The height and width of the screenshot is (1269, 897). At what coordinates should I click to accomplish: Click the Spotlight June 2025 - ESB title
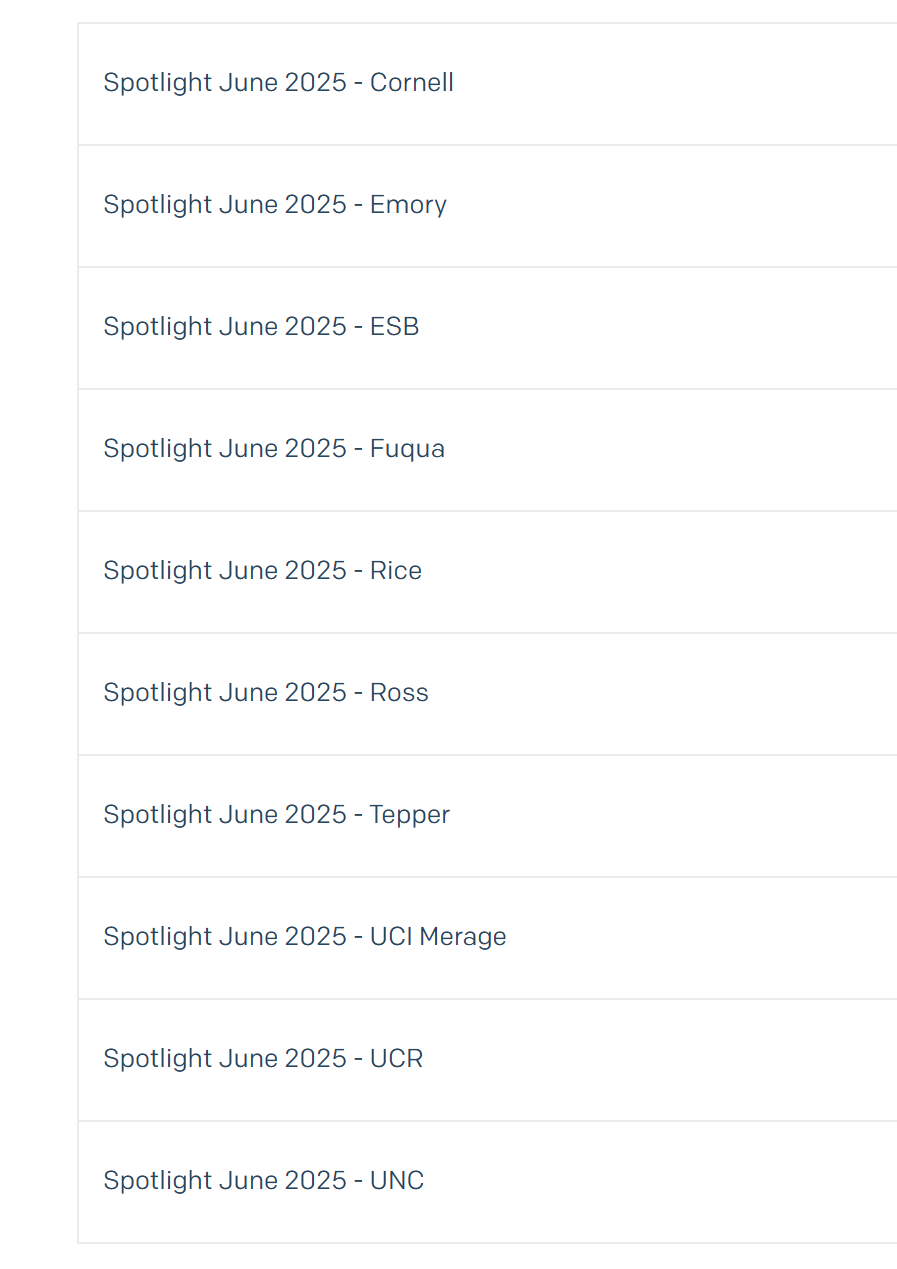(261, 327)
